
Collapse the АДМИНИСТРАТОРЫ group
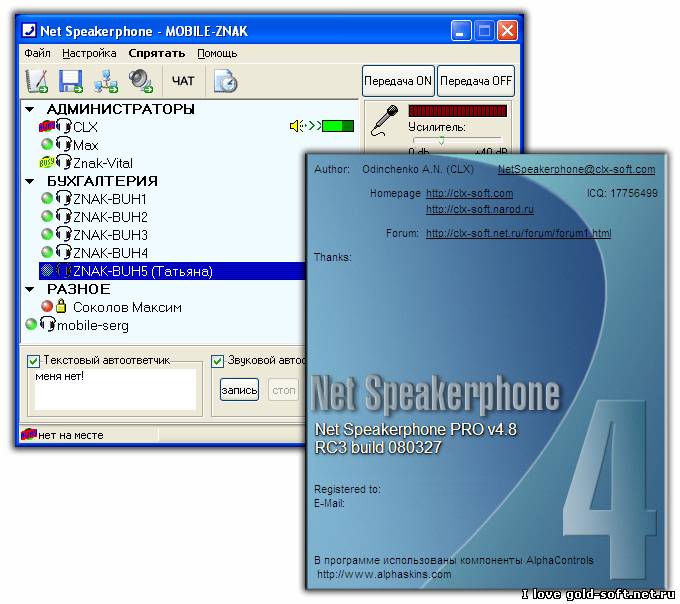click(x=30, y=109)
